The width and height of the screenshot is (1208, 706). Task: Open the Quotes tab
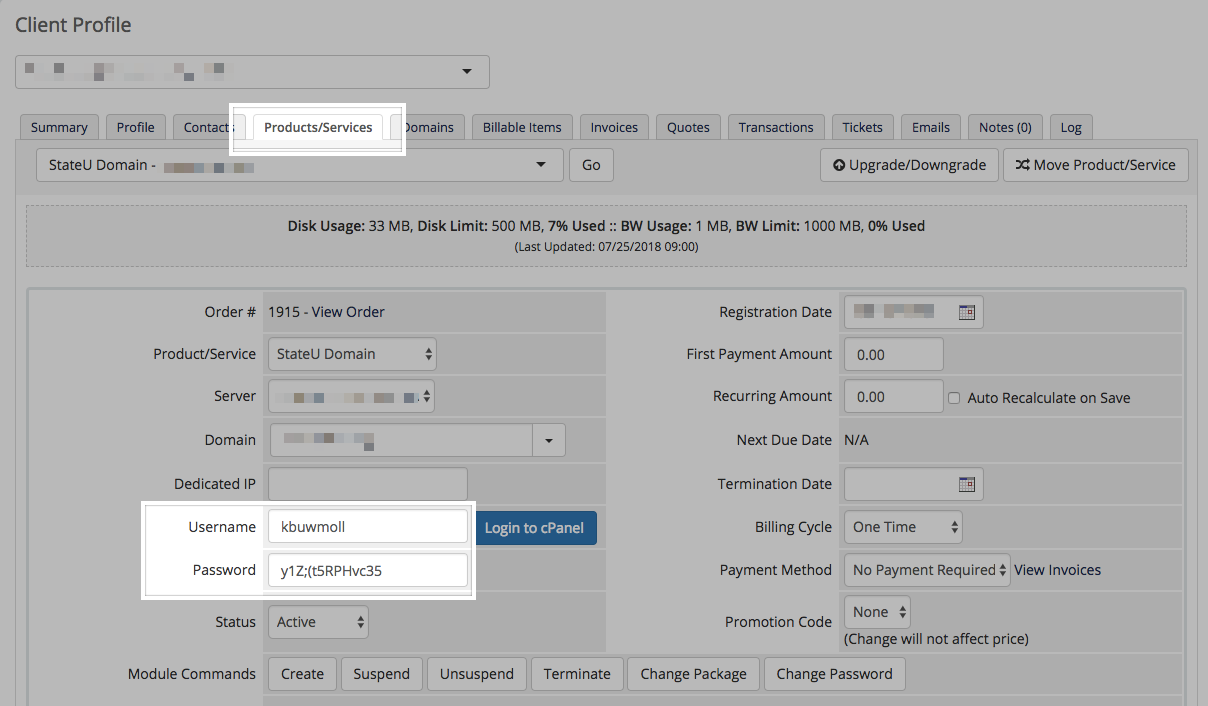(x=688, y=127)
